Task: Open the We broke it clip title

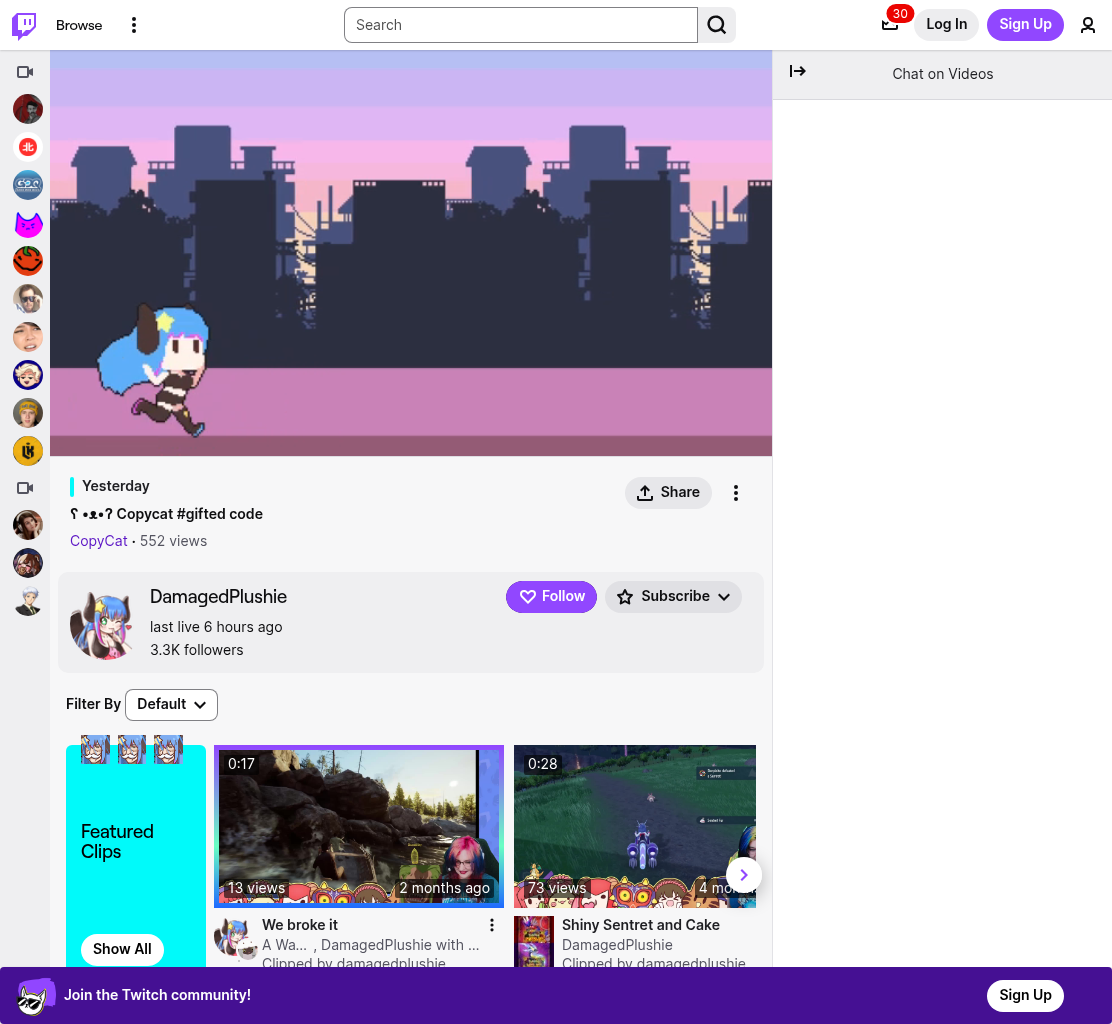Action: 299,925
